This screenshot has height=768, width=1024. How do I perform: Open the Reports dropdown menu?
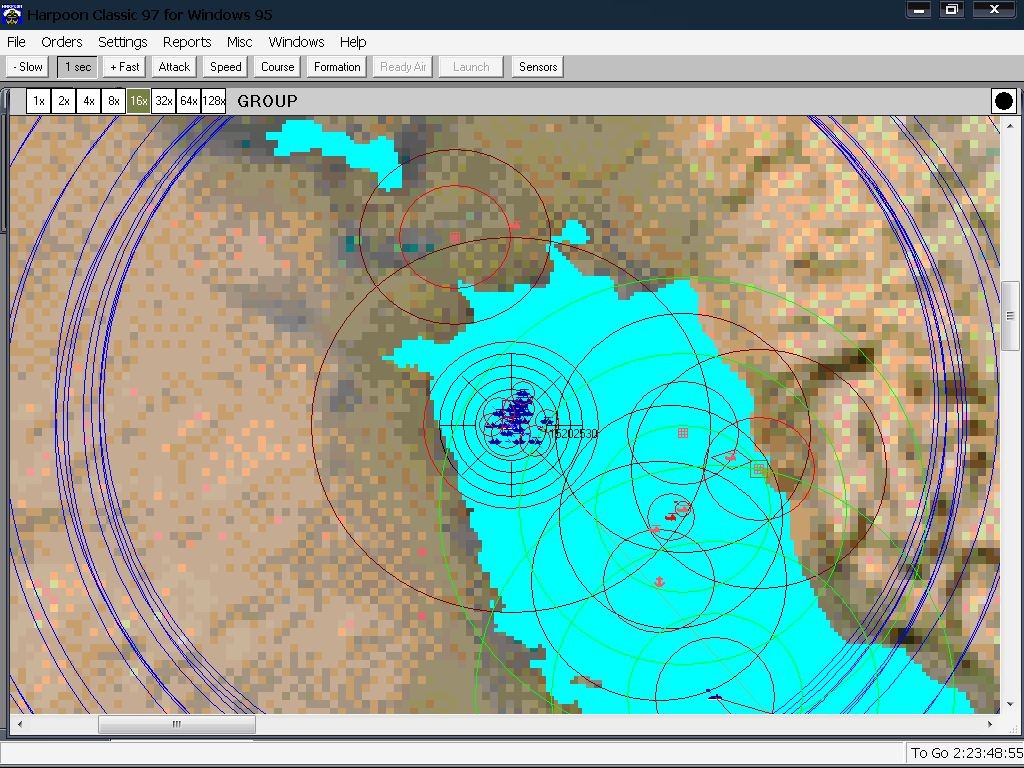187,42
